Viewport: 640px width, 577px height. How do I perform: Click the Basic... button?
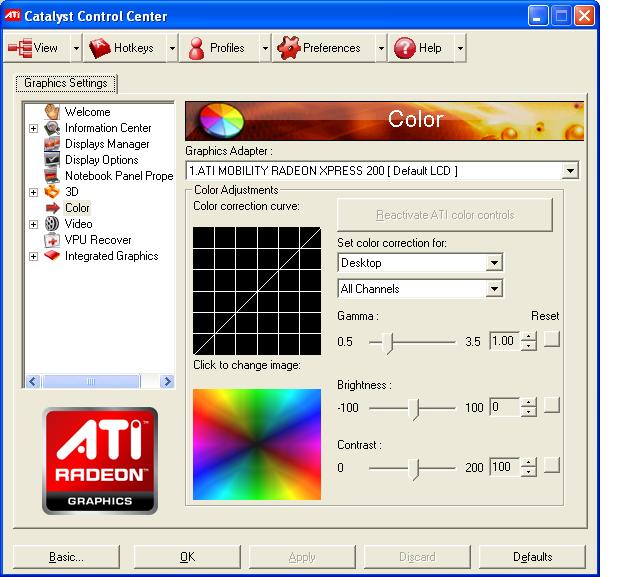(x=66, y=557)
